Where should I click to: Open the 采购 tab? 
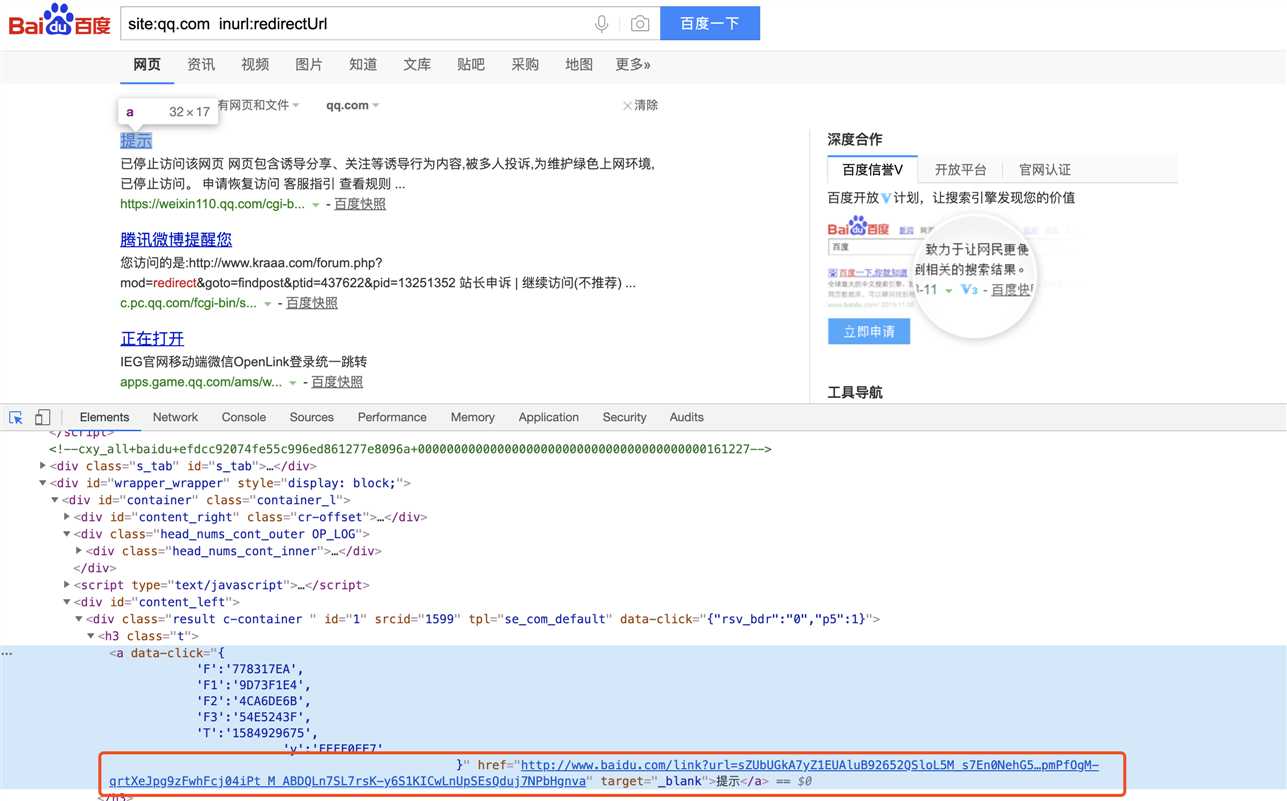(x=525, y=64)
